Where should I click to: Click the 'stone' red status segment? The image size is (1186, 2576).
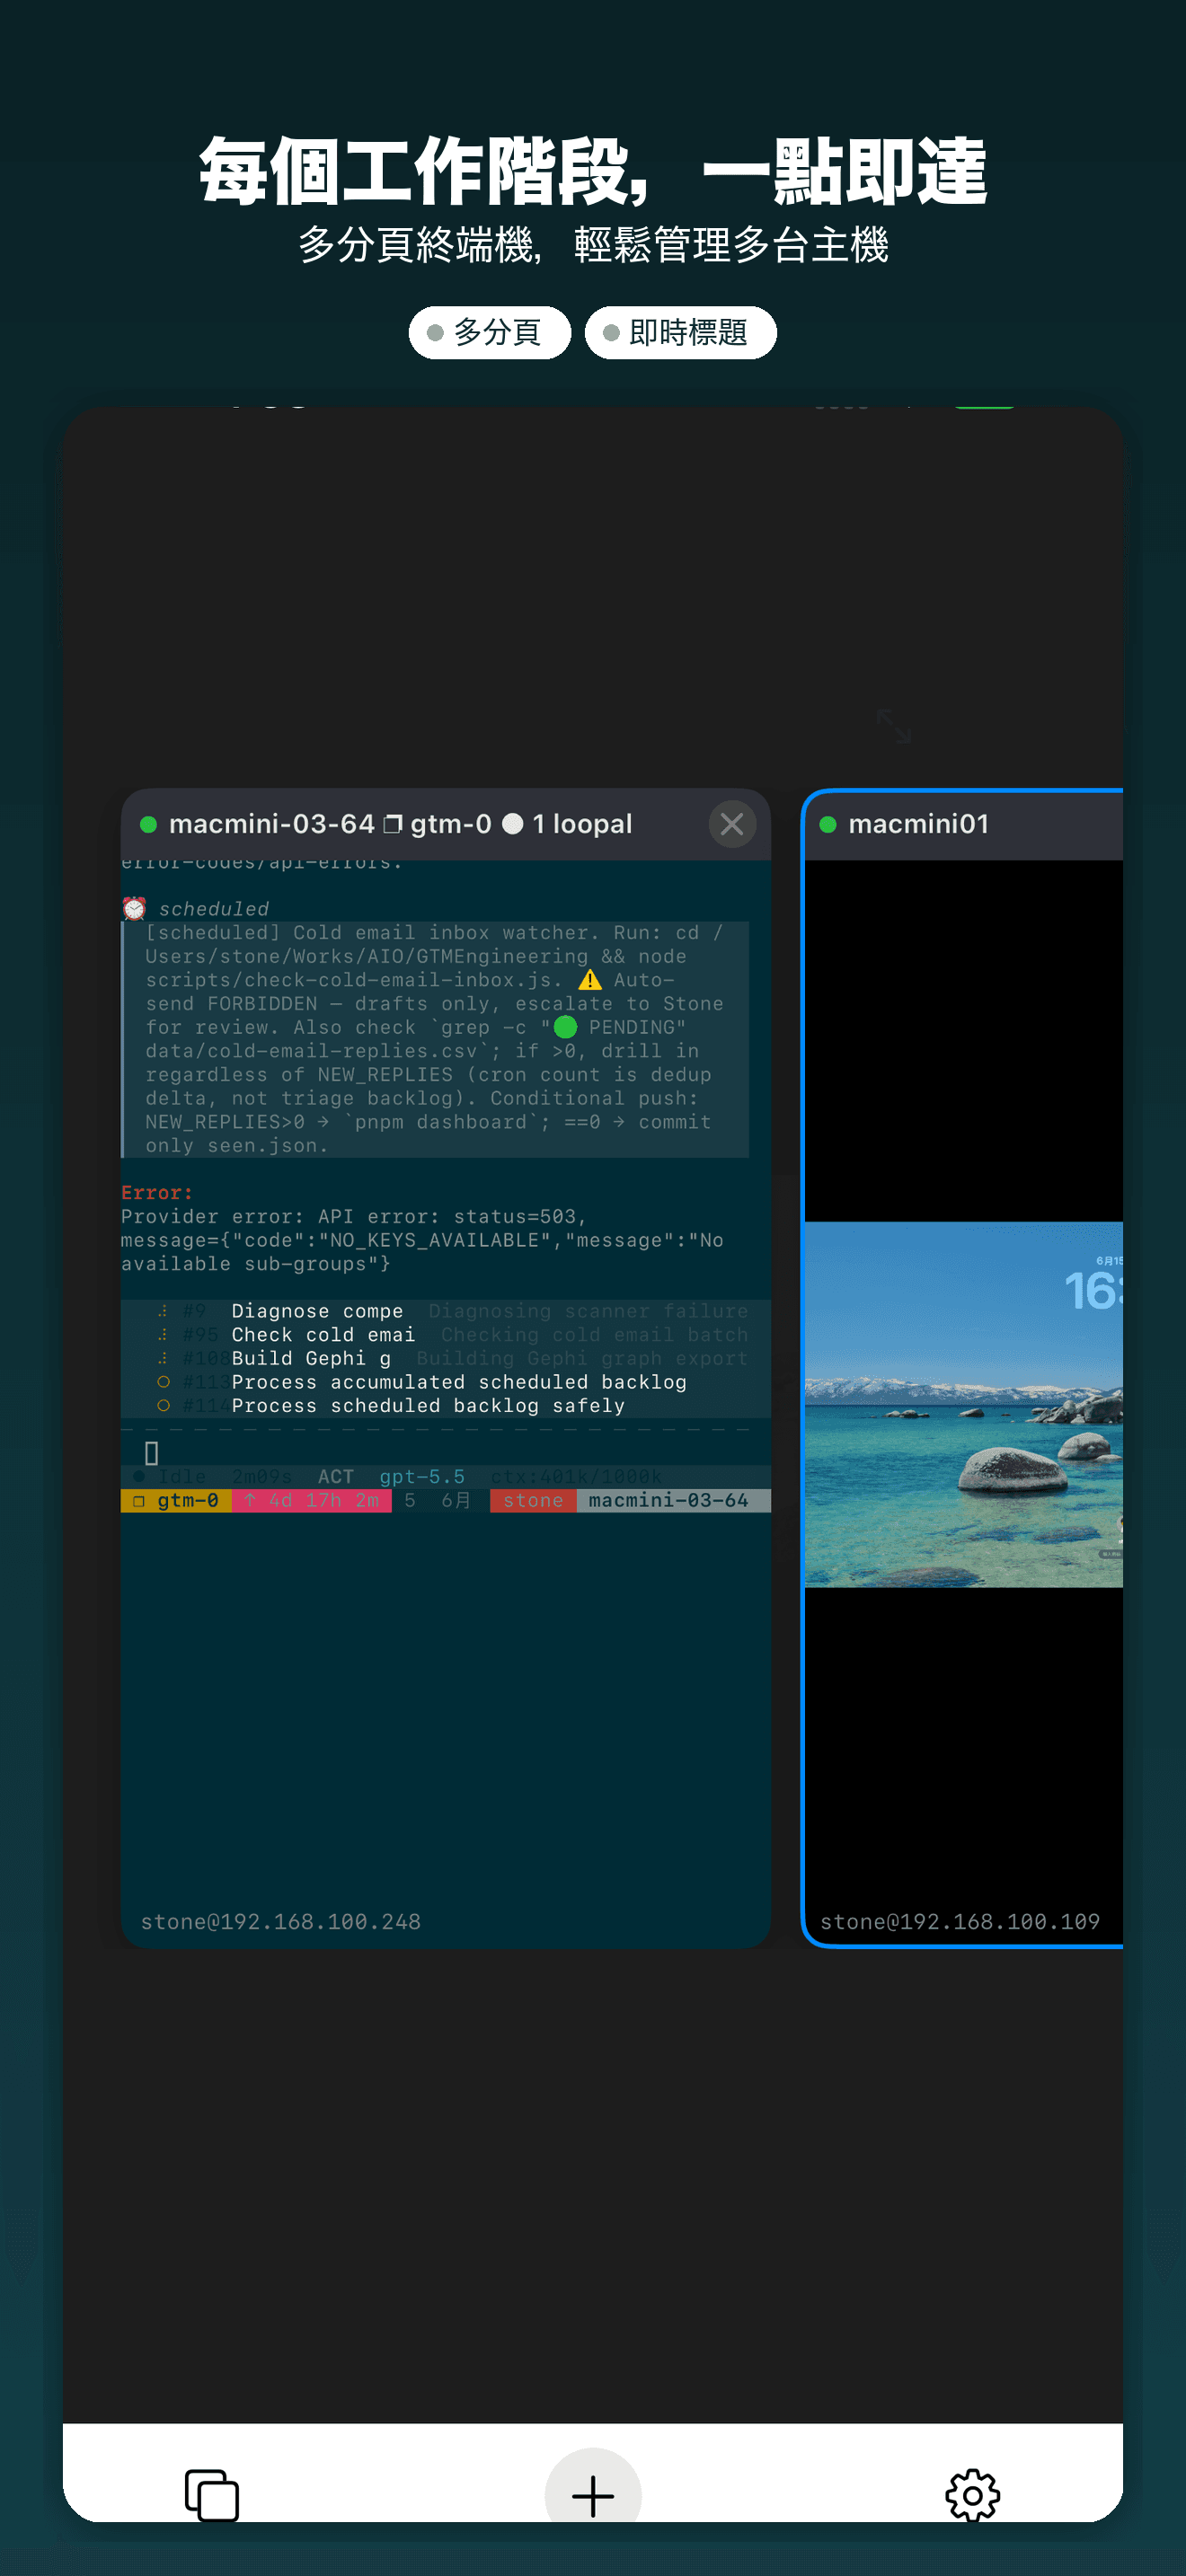pos(533,1500)
